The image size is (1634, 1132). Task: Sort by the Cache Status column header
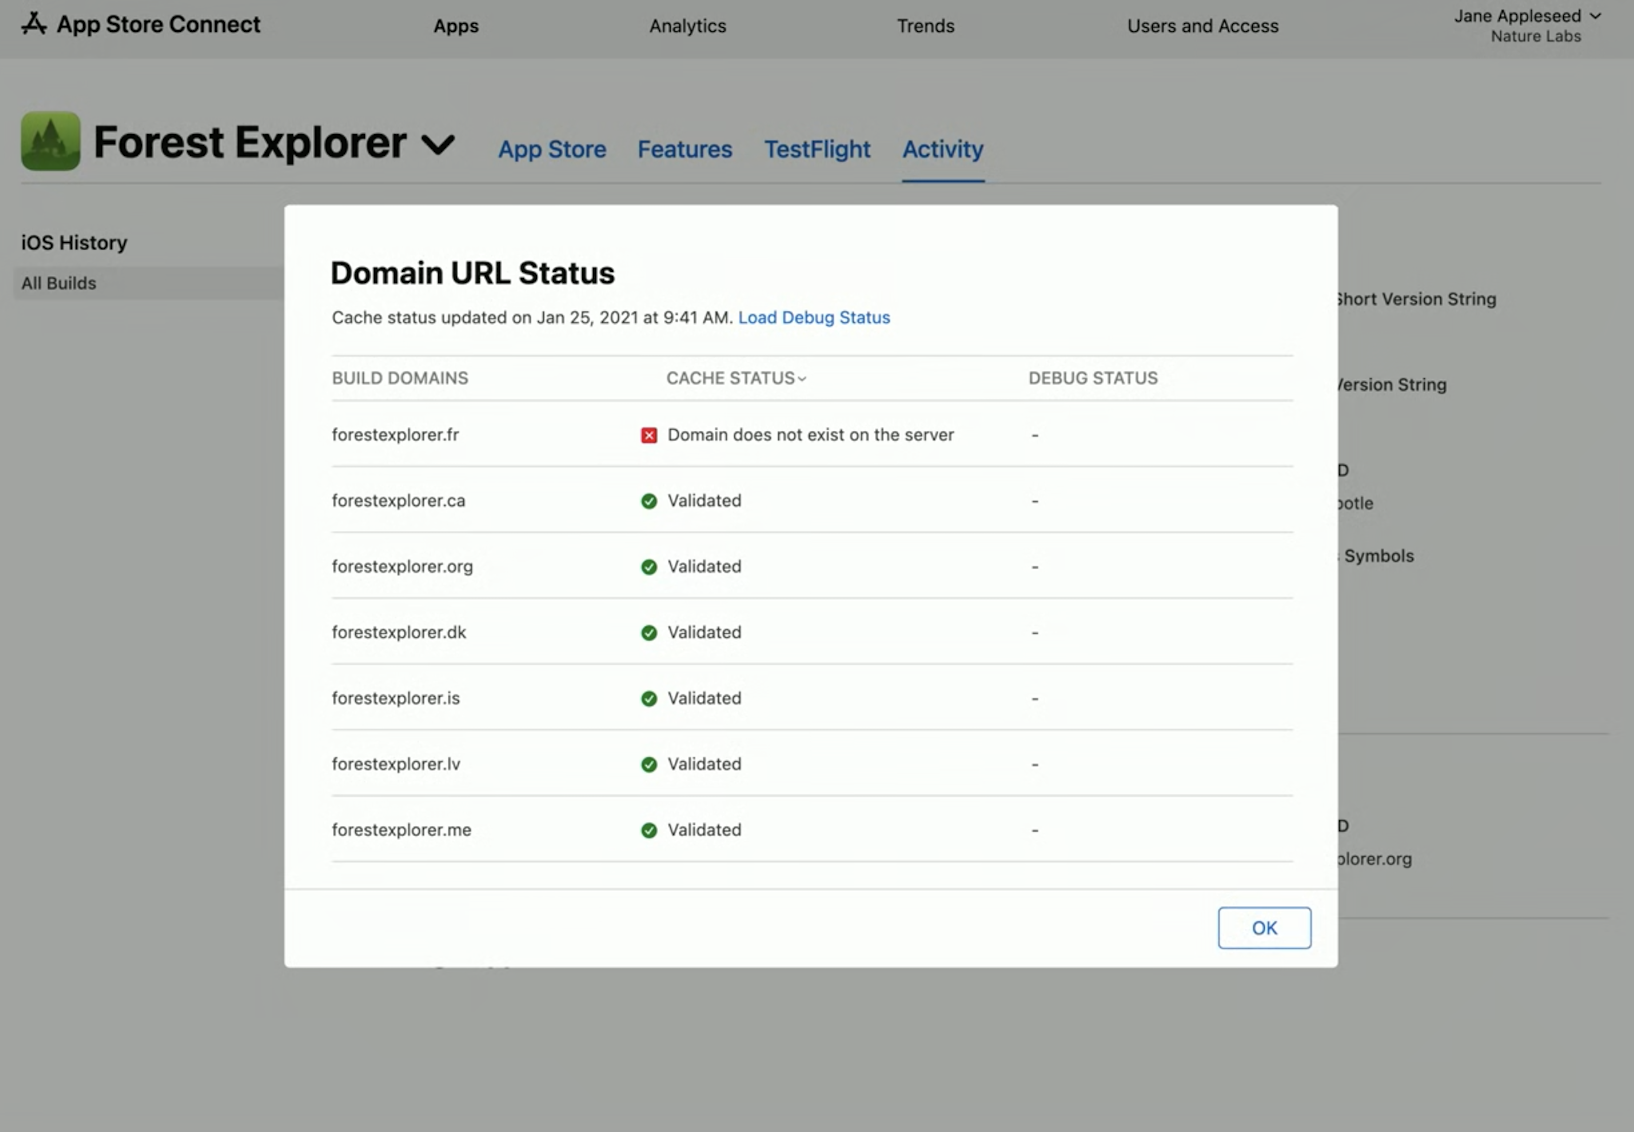[736, 378]
